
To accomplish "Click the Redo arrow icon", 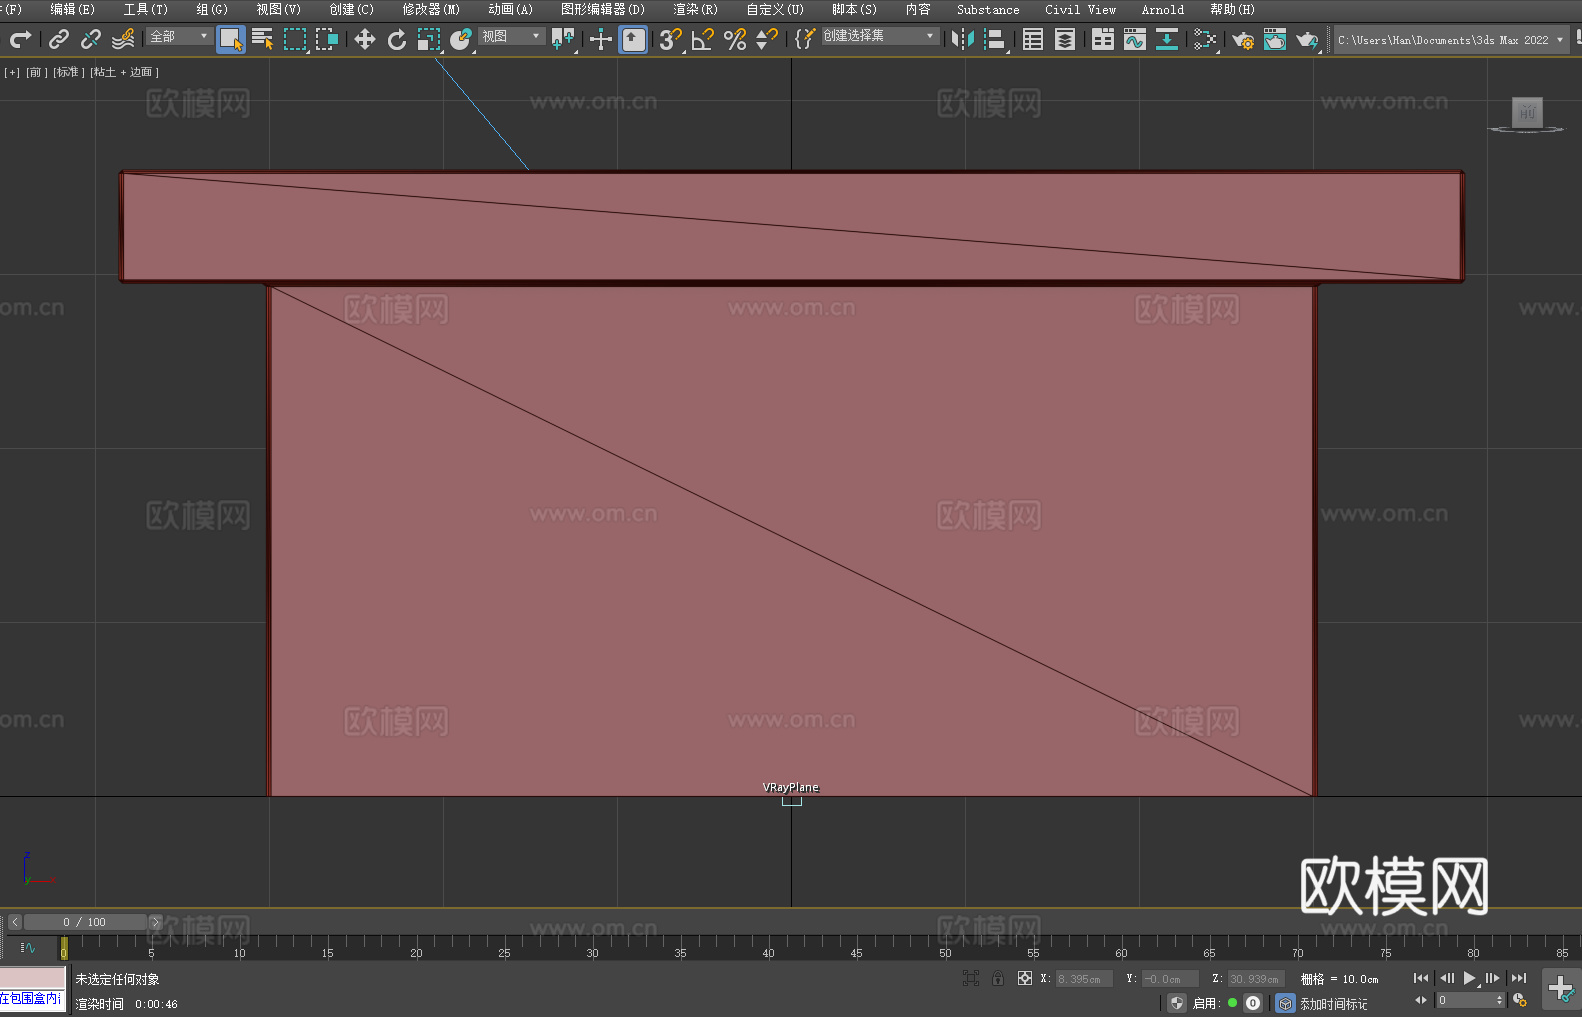I will pos(20,39).
